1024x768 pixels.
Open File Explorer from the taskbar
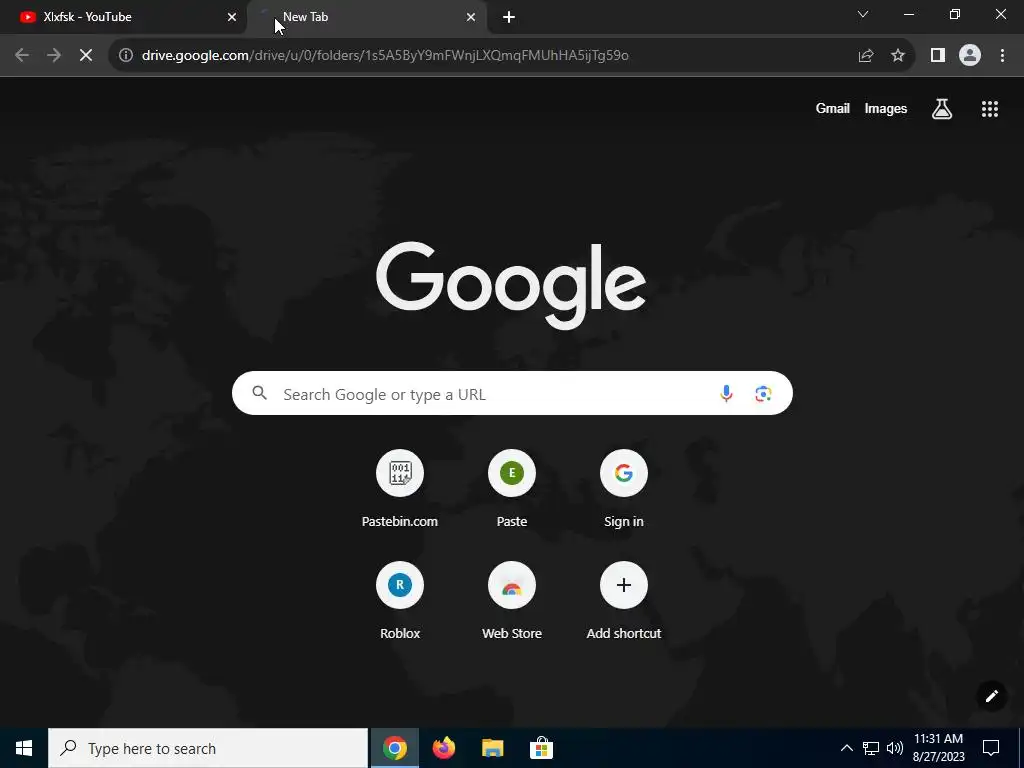click(492, 748)
